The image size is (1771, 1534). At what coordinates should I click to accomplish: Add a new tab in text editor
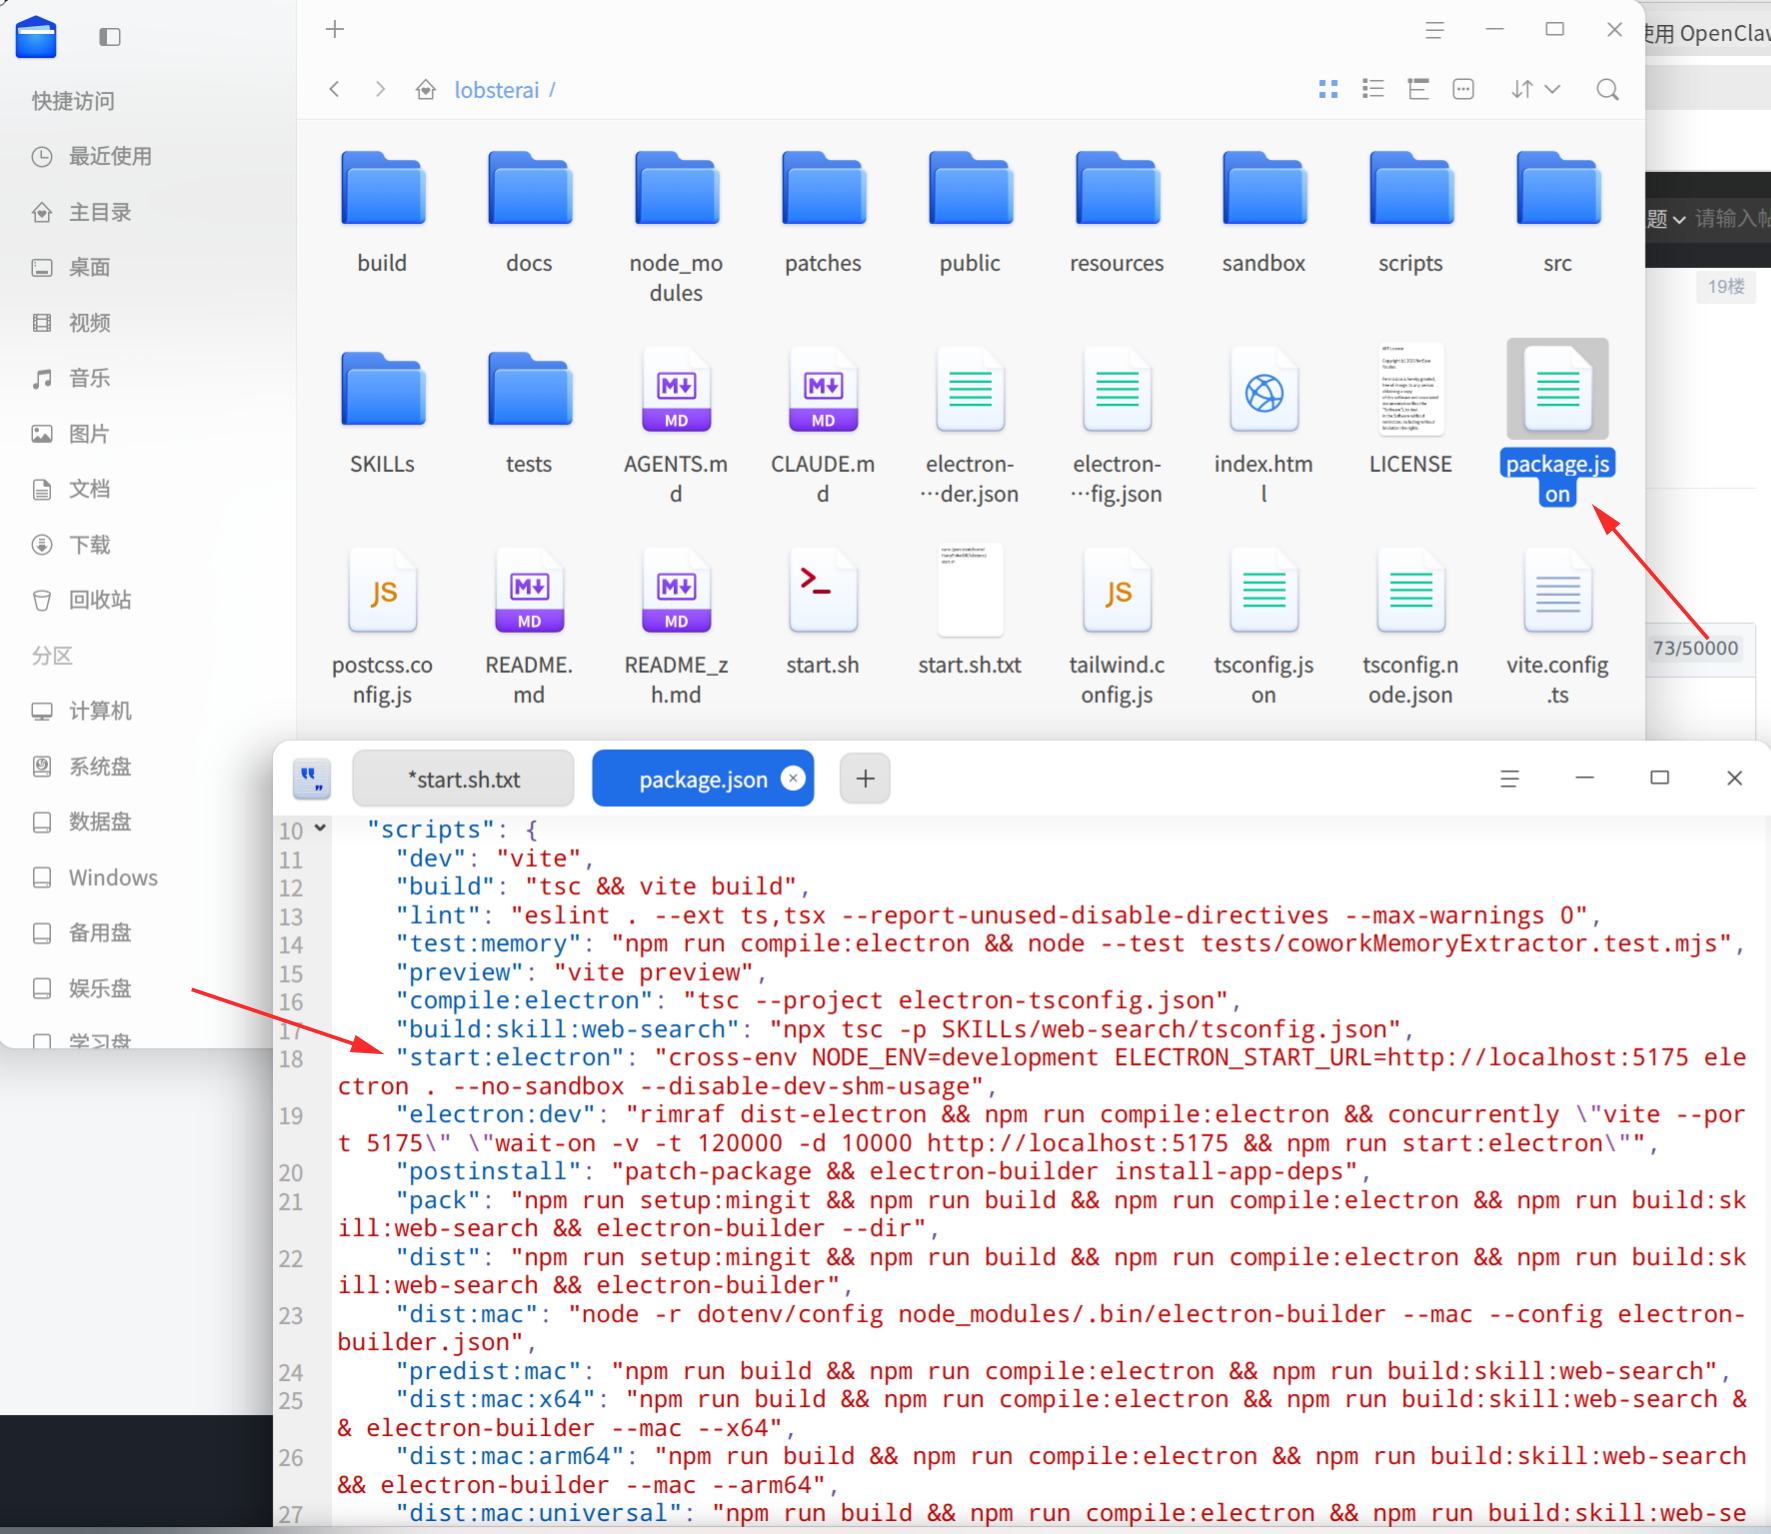coord(865,778)
